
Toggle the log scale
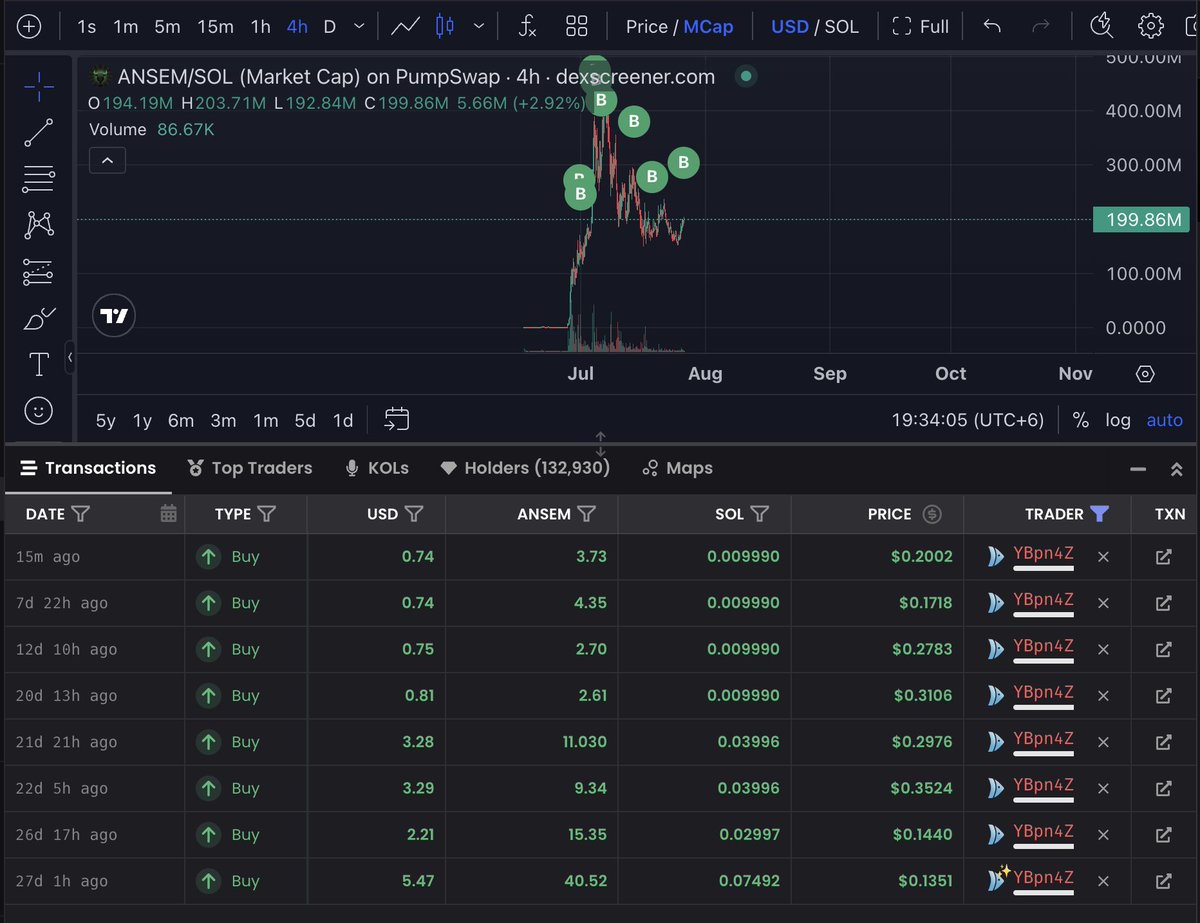click(x=1118, y=420)
